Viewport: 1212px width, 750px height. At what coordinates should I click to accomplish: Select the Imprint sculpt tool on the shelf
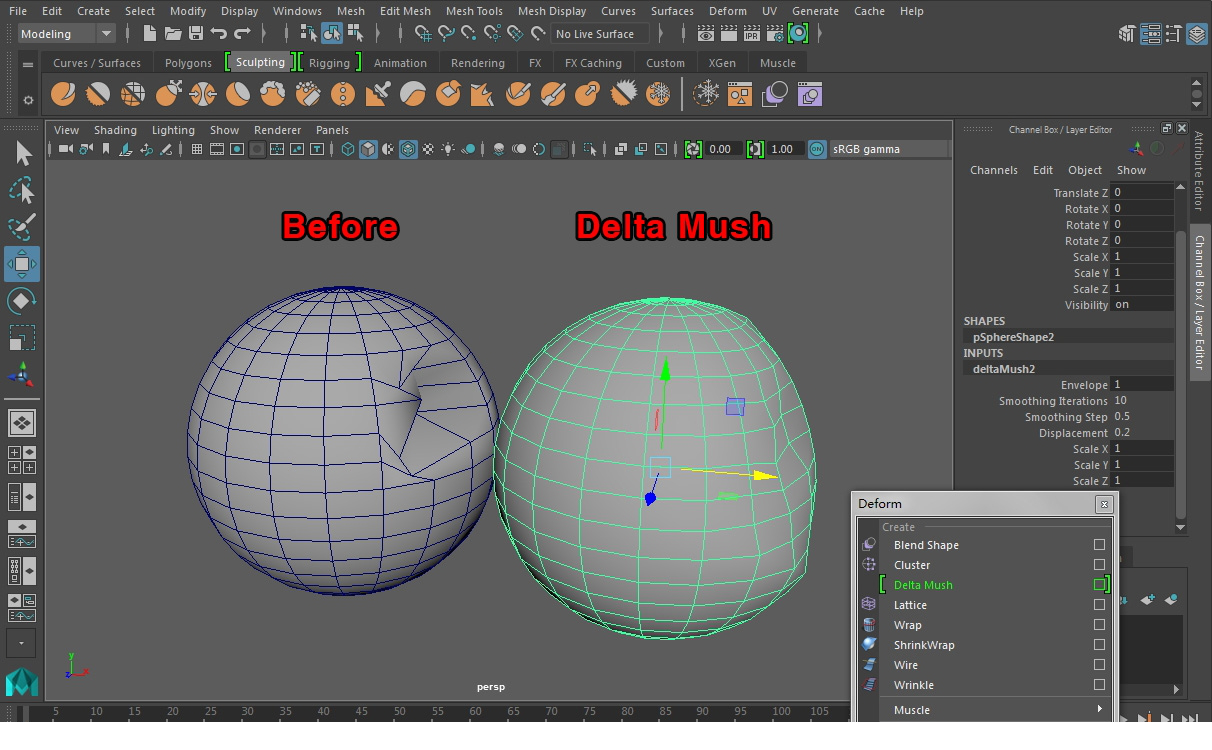tap(378, 94)
